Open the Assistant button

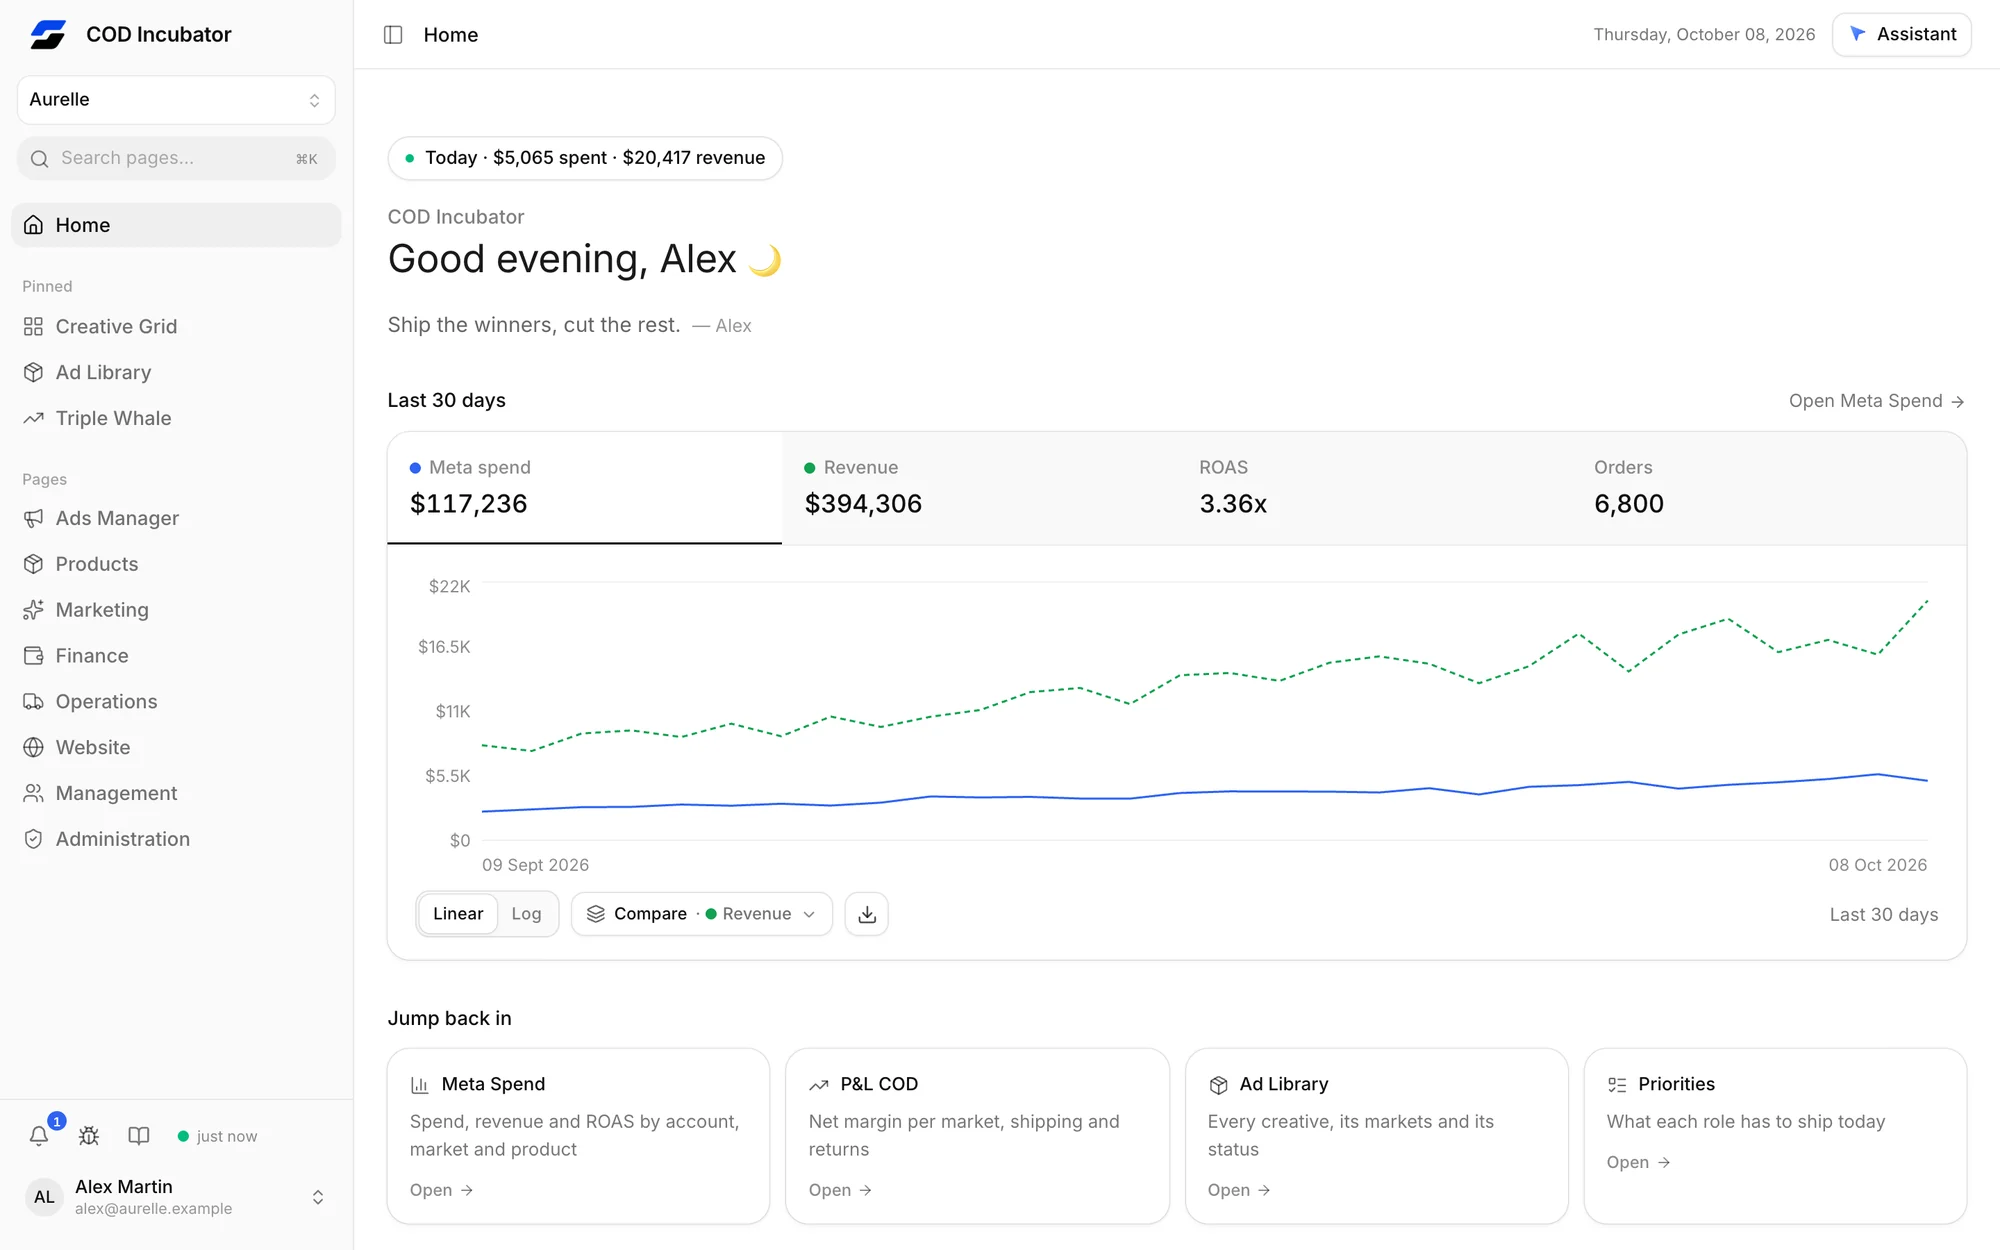[x=1902, y=35]
